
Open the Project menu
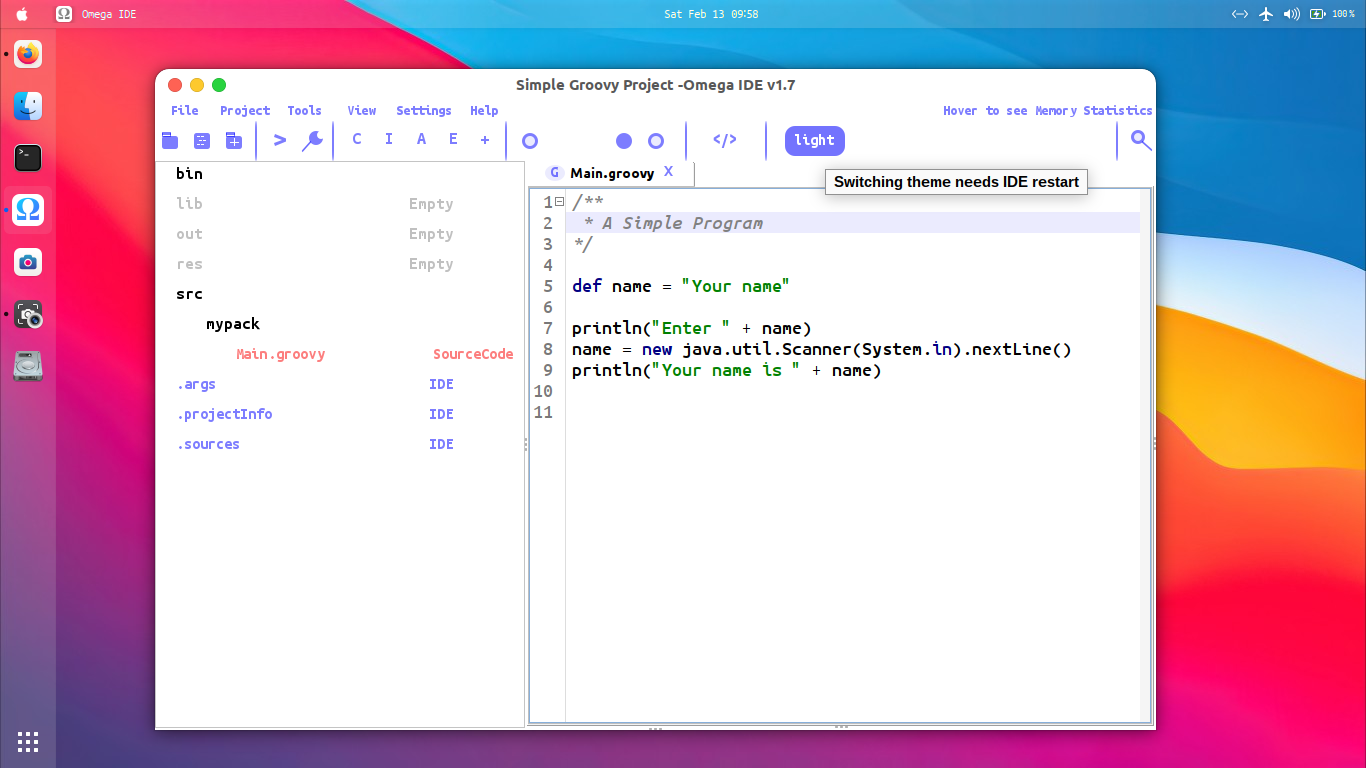245,111
